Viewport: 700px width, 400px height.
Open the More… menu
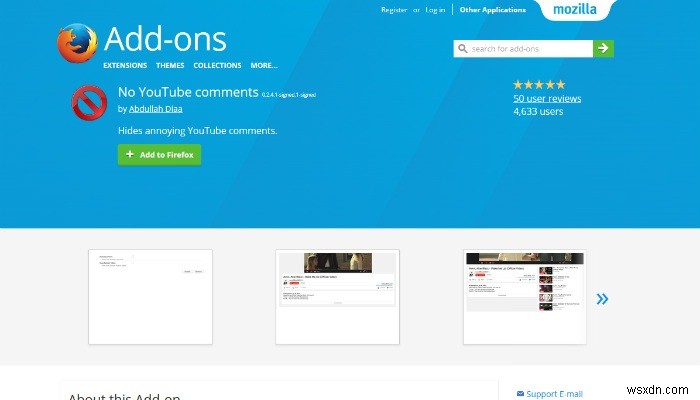pyautogui.click(x=264, y=65)
